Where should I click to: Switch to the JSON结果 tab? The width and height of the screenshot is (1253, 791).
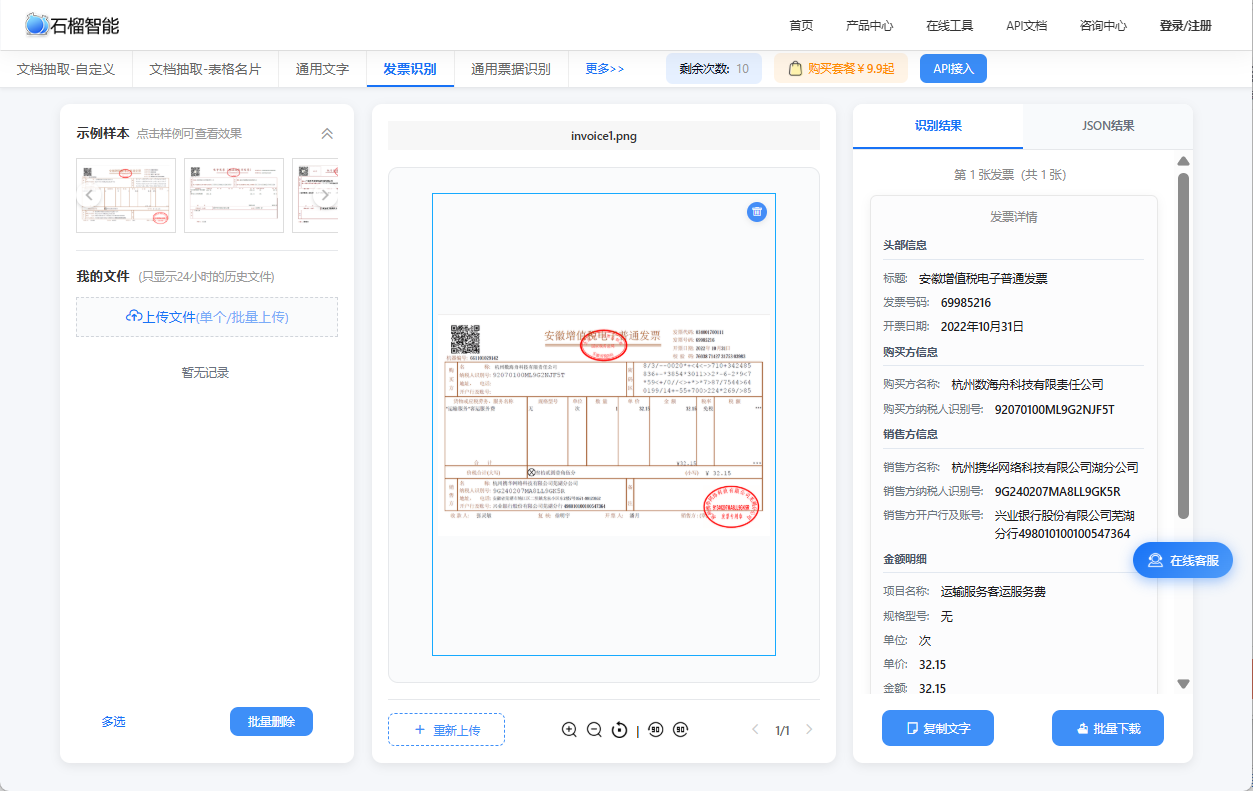point(1108,126)
